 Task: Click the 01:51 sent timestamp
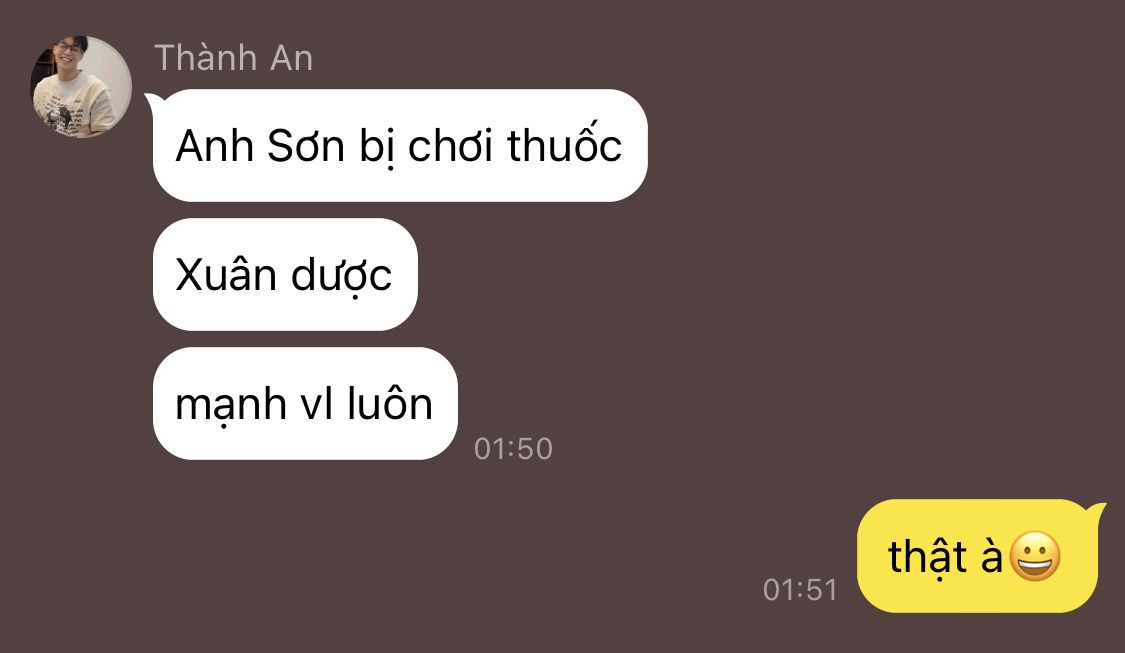[x=800, y=590]
